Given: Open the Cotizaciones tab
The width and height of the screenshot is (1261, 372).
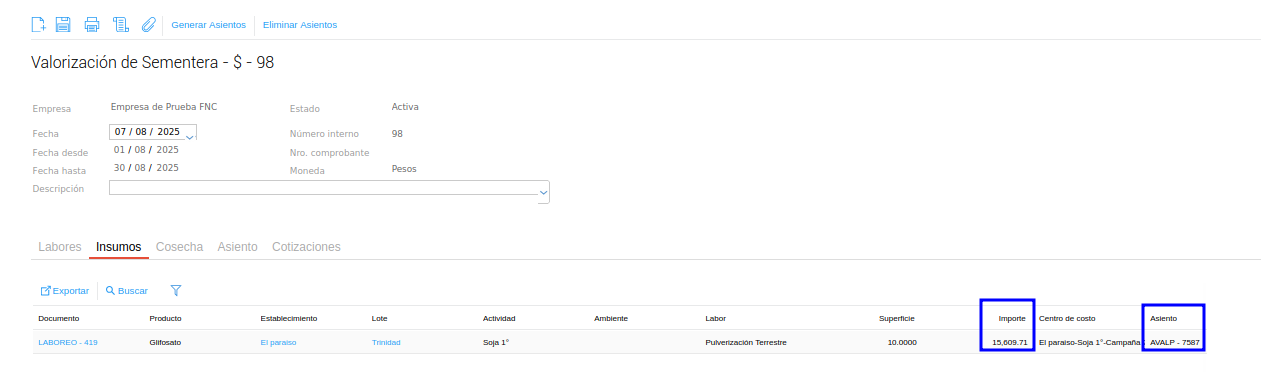Looking at the screenshot, I should pyautogui.click(x=306, y=247).
